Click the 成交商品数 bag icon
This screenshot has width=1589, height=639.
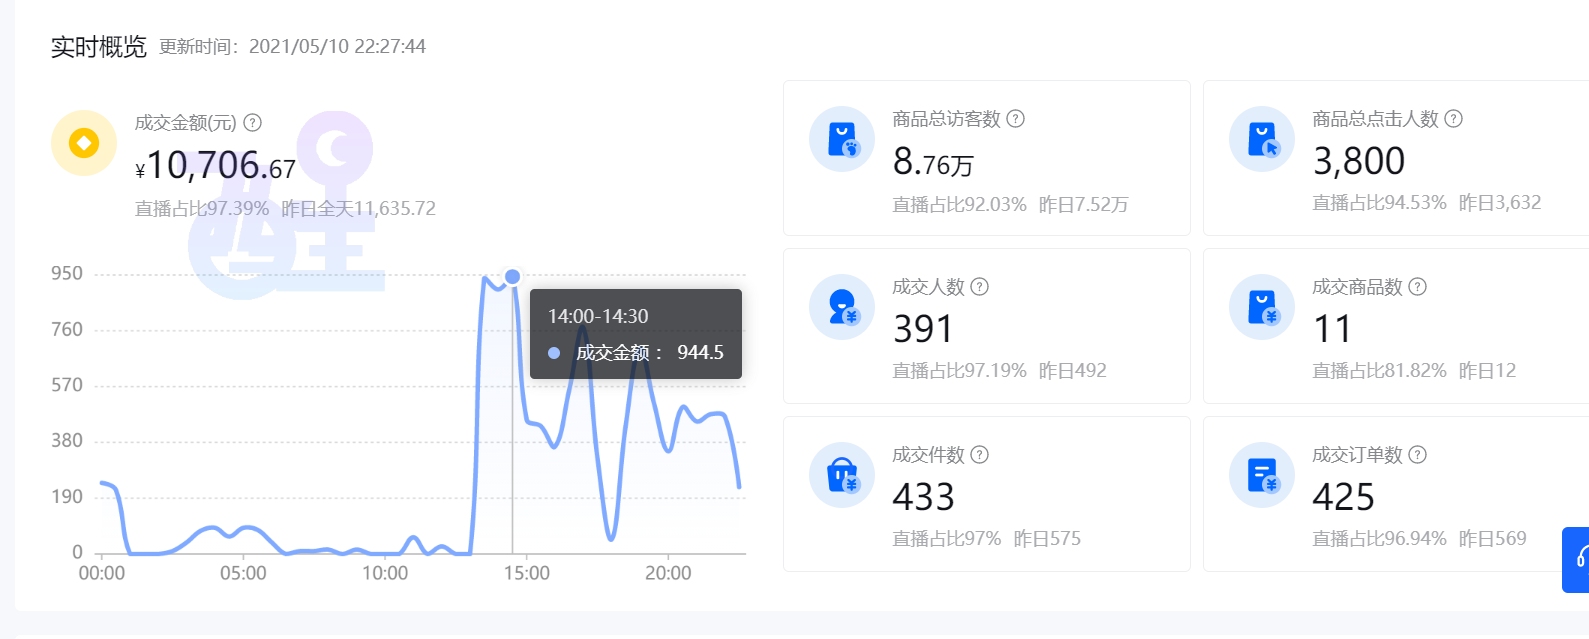1262,307
